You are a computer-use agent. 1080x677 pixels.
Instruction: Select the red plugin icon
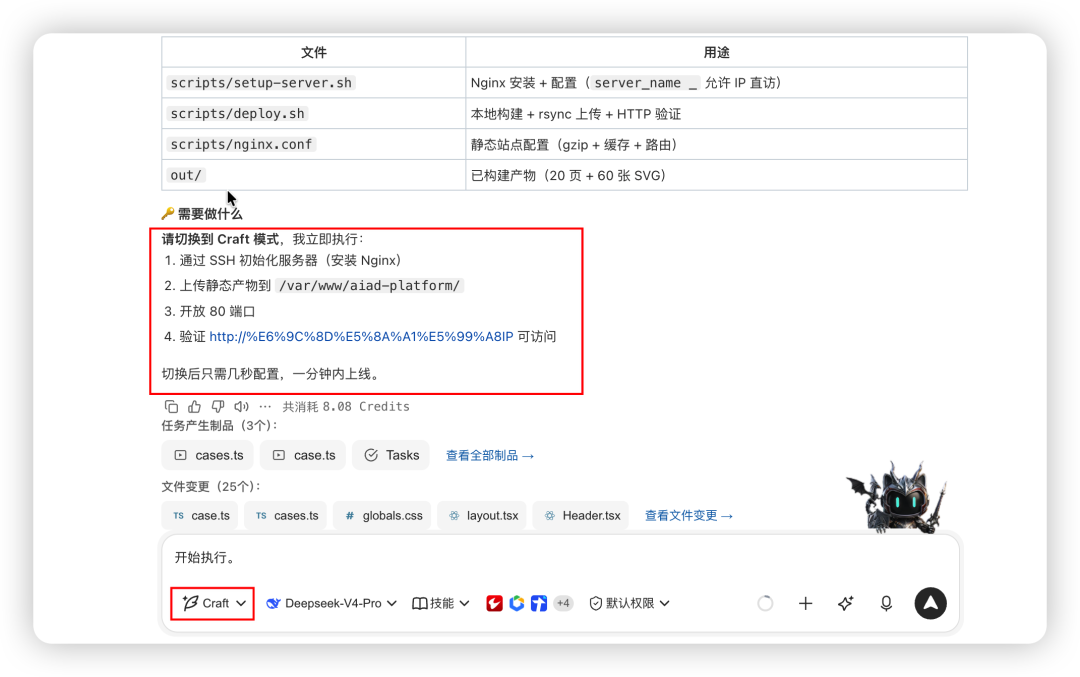pos(494,603)
